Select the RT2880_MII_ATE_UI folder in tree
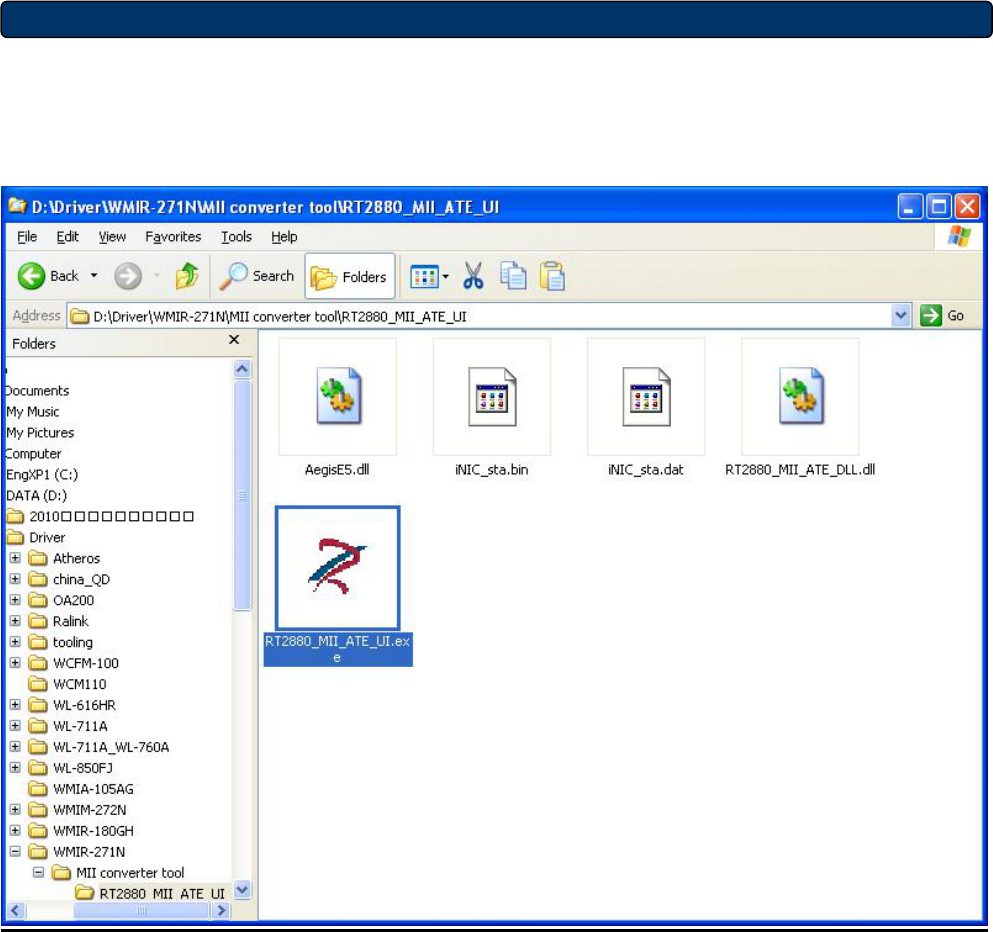 pos(162,893)
